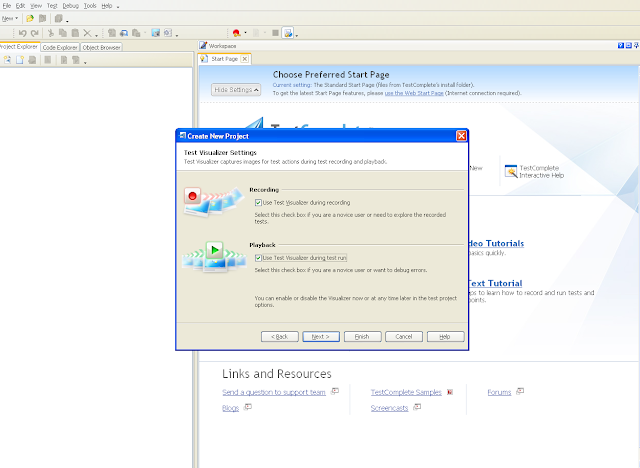This screenshot has height=468, width=640.
Task: Click the gray Stop square icon
Action: click(x=276, y=33)
